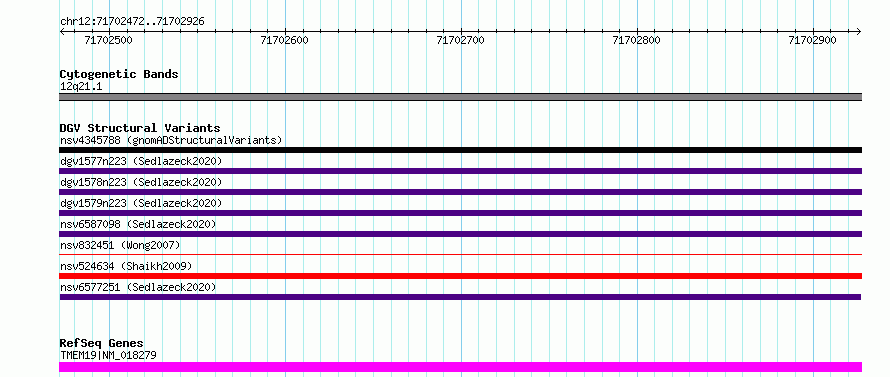Select the purple nsv6587098 variant bar
This screenshot has width=890, height=377.
point(460,234)
